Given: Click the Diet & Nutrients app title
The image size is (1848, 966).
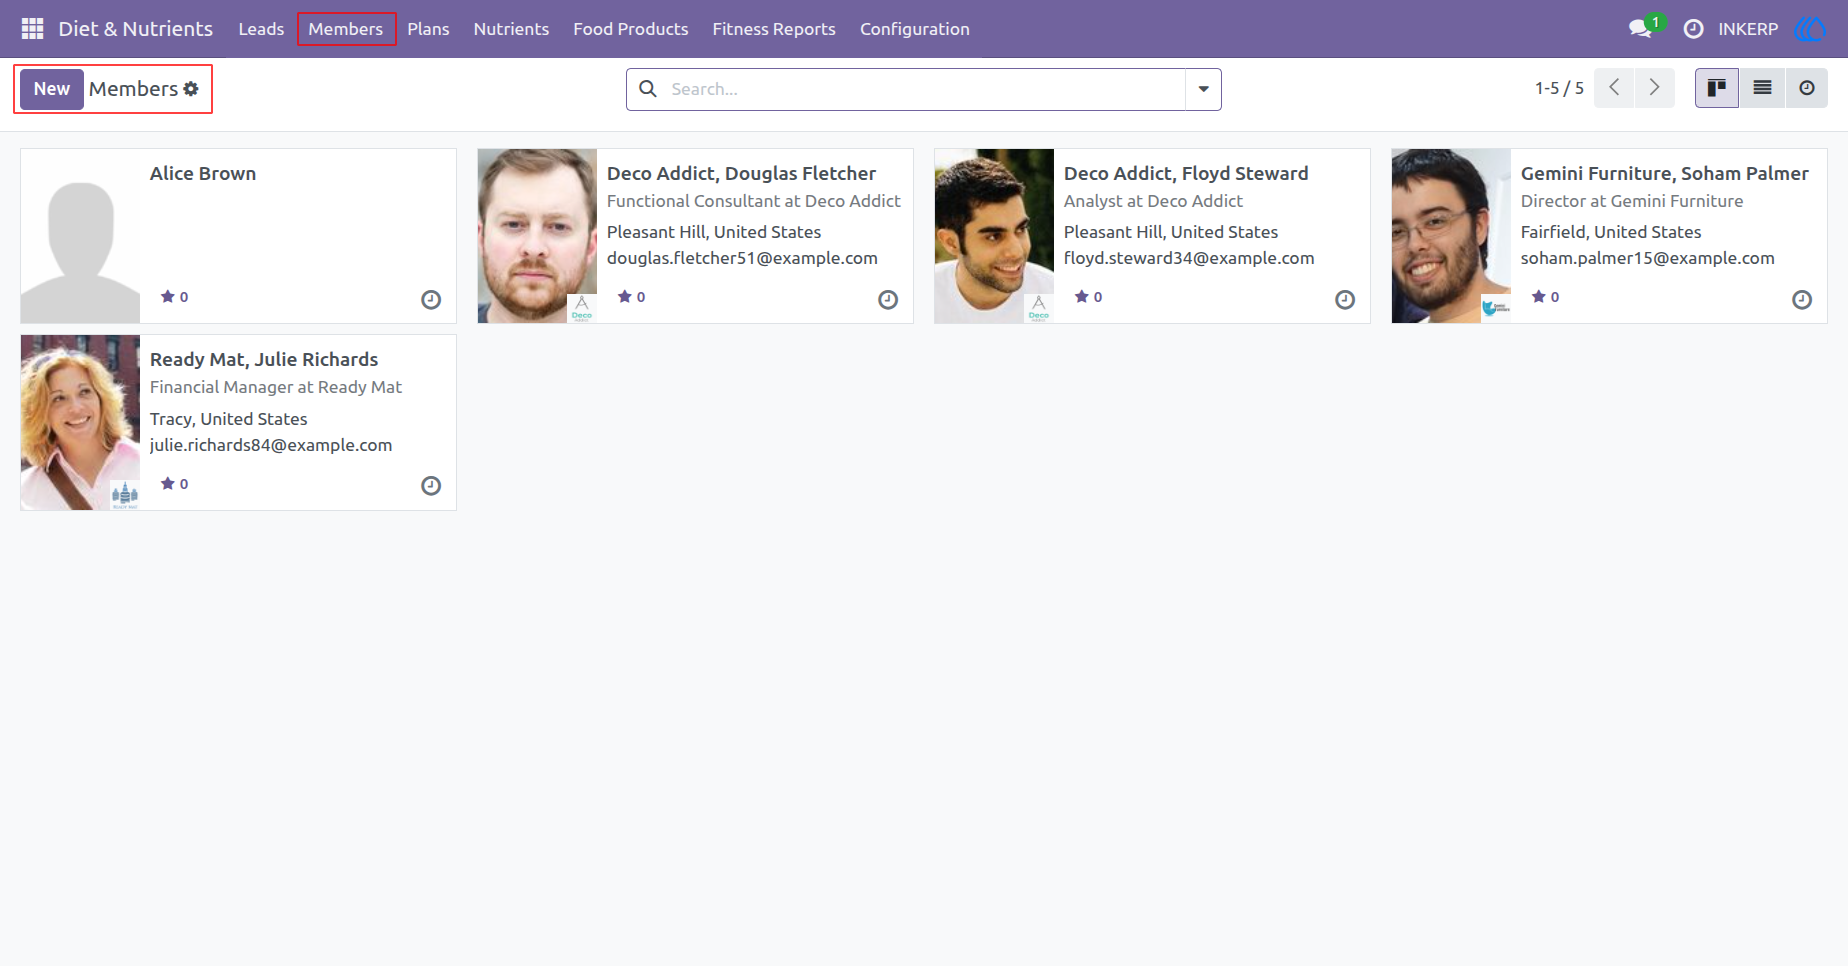Looking at the screenshot, I should point(136,29).
